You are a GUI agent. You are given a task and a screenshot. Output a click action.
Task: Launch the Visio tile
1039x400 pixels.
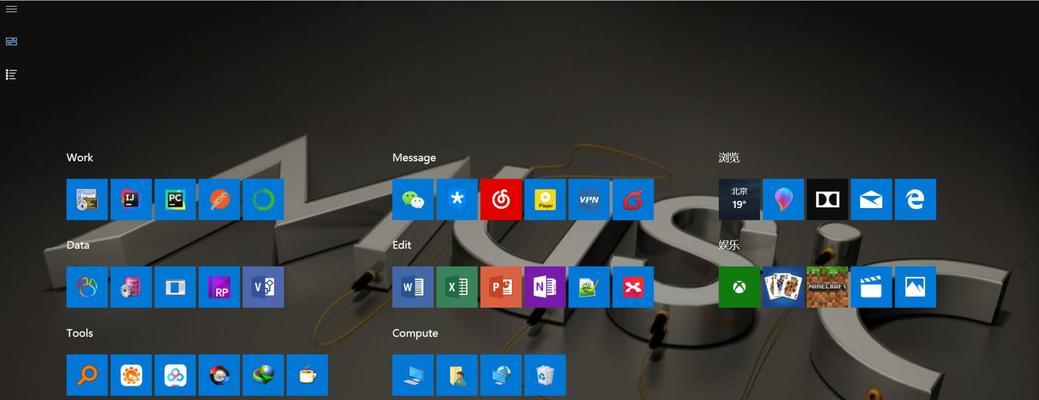pos(263,287)
